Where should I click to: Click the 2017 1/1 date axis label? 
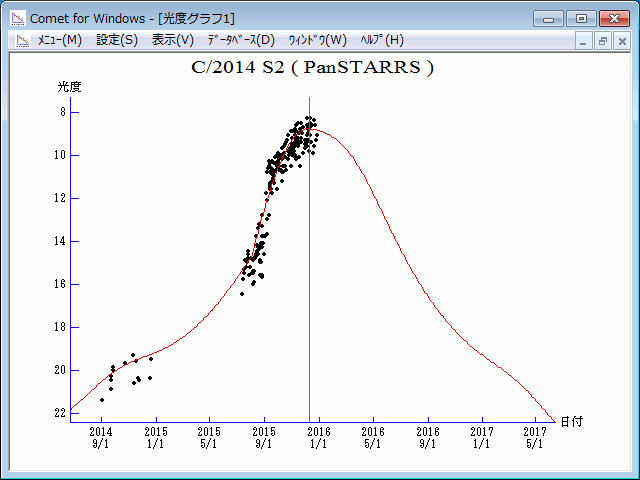coord(482,438)
